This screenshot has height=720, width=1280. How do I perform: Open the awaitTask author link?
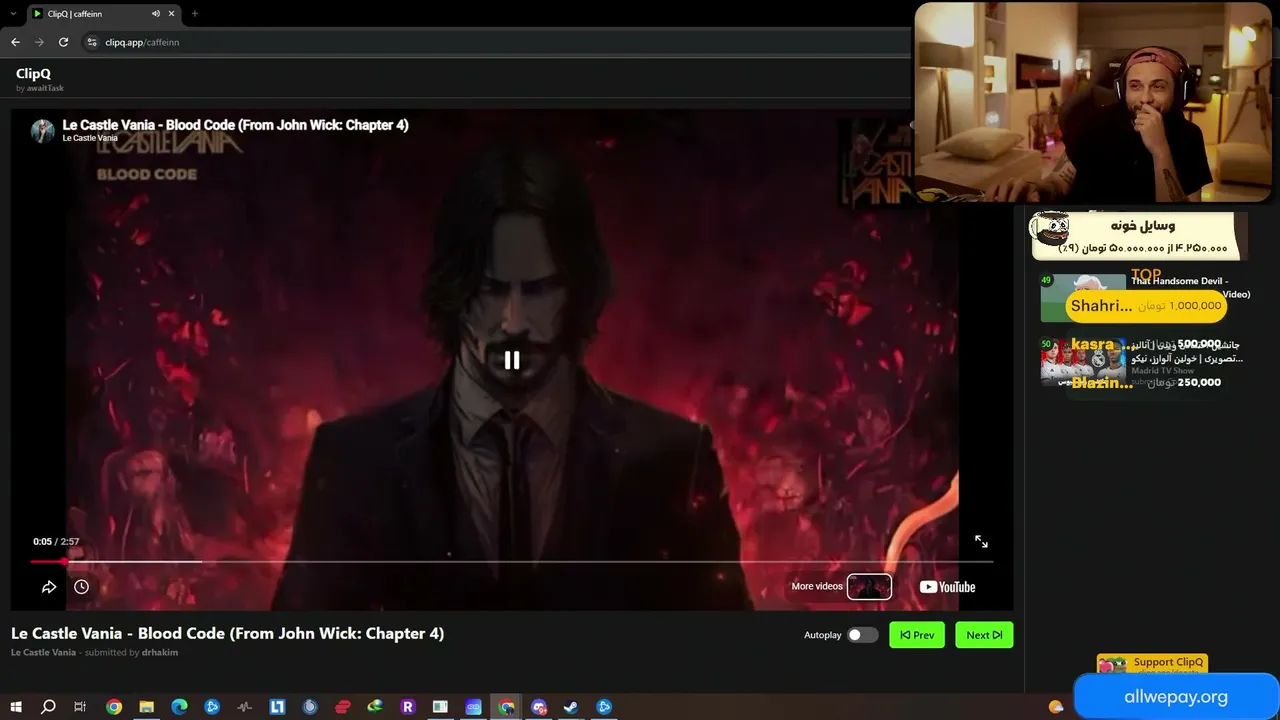point(45,88)
